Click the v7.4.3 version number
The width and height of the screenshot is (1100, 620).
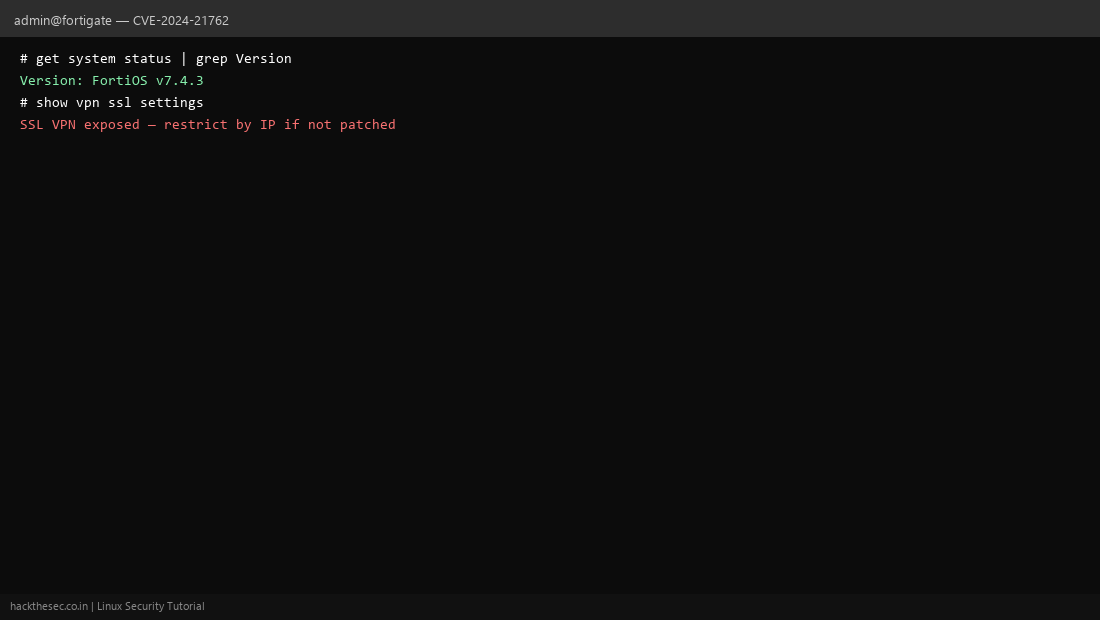tap(180, 81)
